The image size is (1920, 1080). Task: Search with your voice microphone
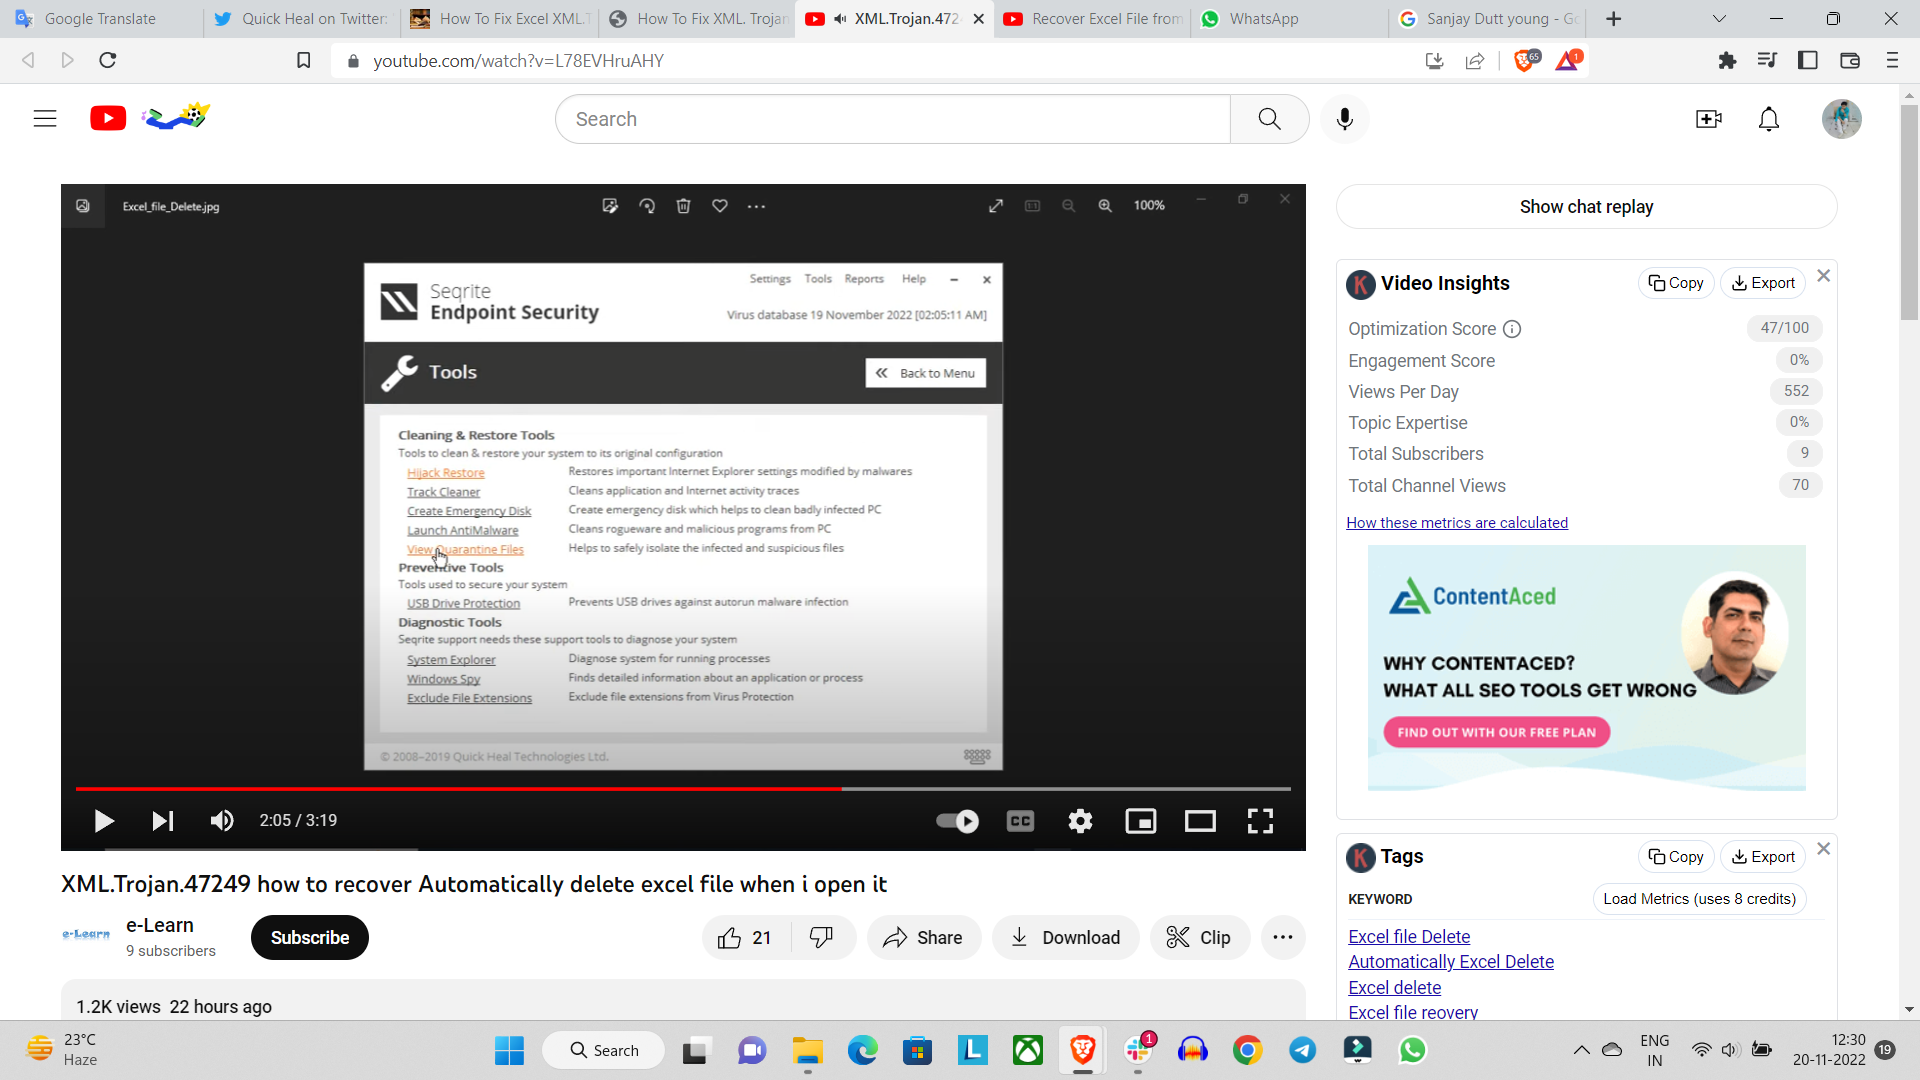click(x=1345, y=119)
